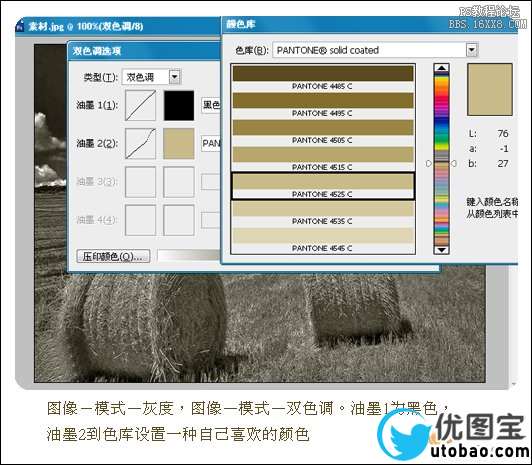This screenshot has height=465, width=532.
Task: Click the gradient preview bar beside 压印颜色
Action: 189,256
